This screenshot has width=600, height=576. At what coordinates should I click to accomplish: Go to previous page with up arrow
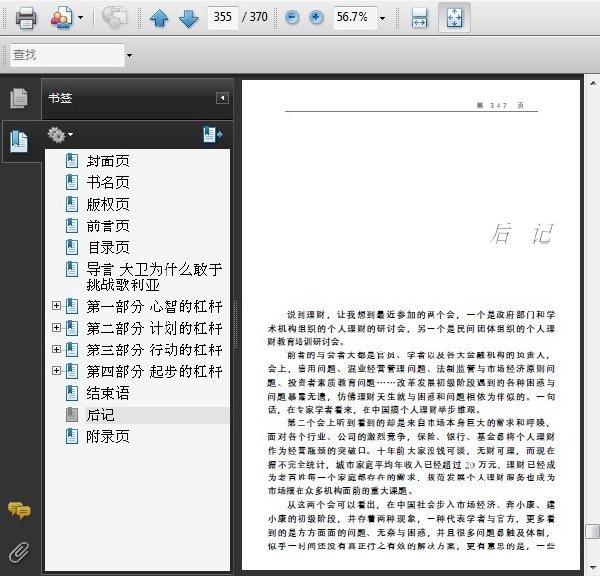159,18
